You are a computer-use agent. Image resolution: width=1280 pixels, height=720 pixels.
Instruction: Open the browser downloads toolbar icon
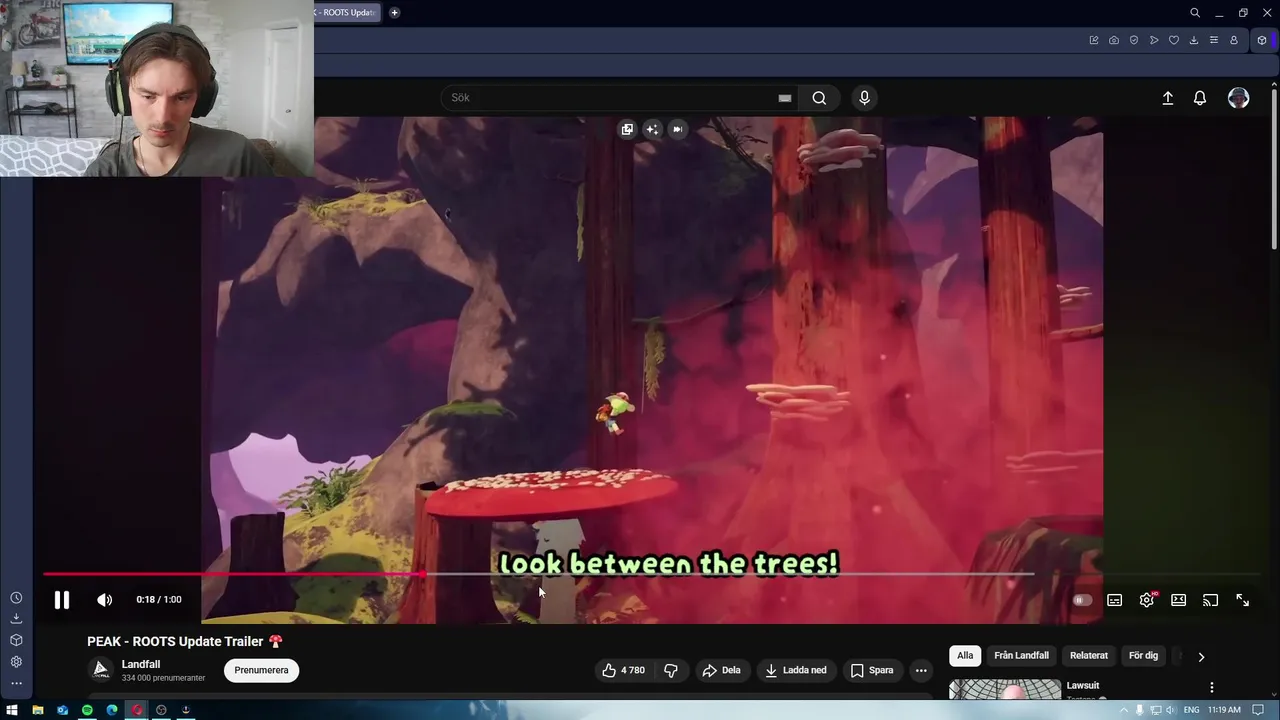pyautogui.click(x=1194, y=40)
